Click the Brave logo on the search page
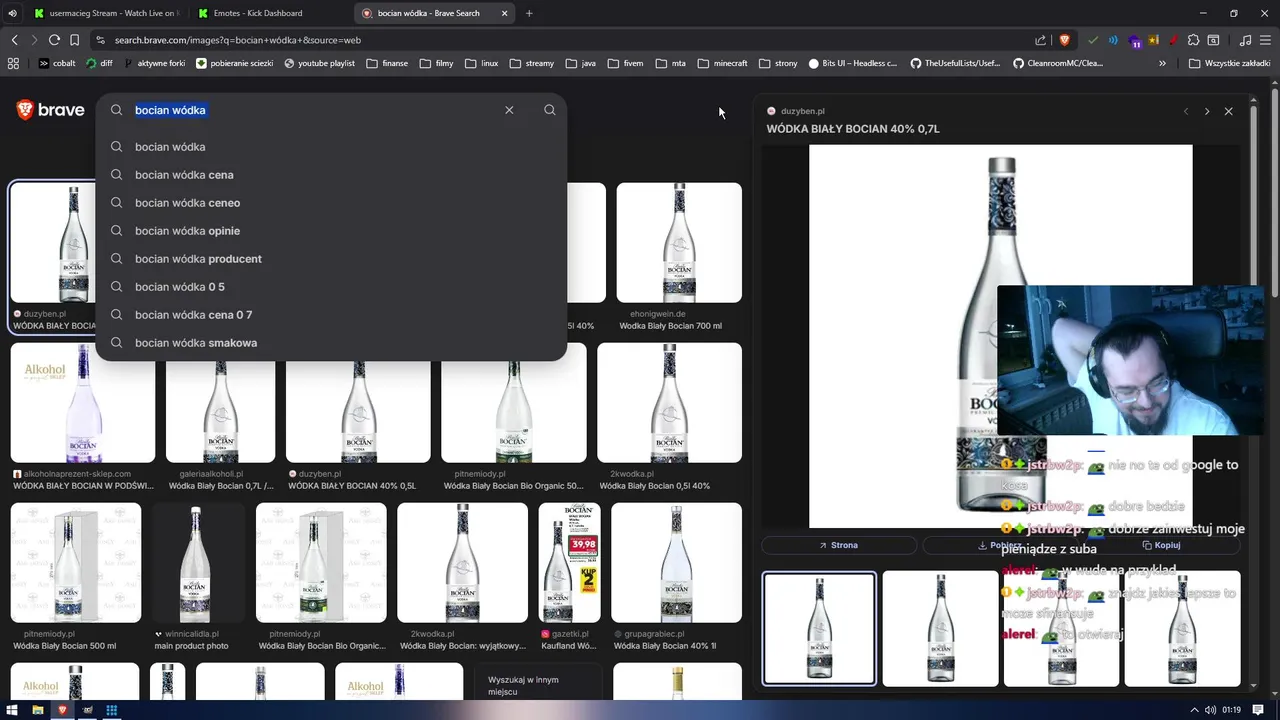The width and height of the screenshot is (1280, 720). tap(50, 110)
